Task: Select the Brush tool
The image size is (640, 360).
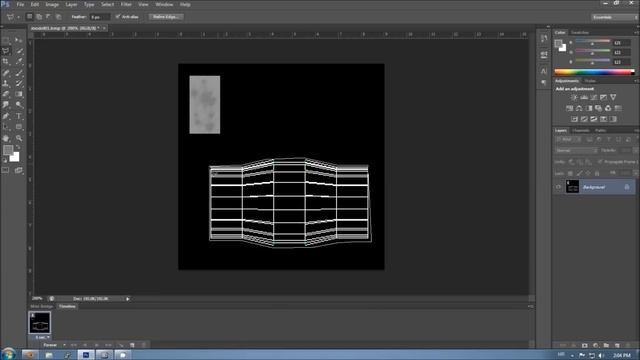Action: [x=19, y=73]
